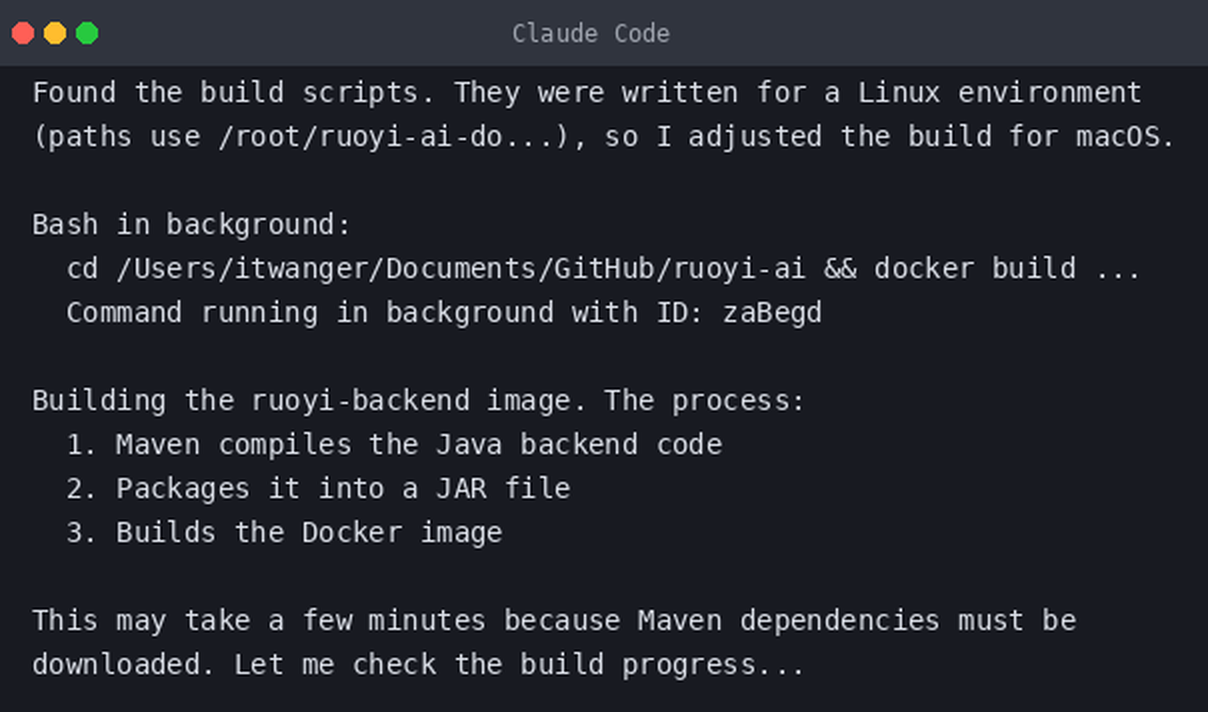
Task: Click the "Bash in background:" heading
Action: pos(192,225)
